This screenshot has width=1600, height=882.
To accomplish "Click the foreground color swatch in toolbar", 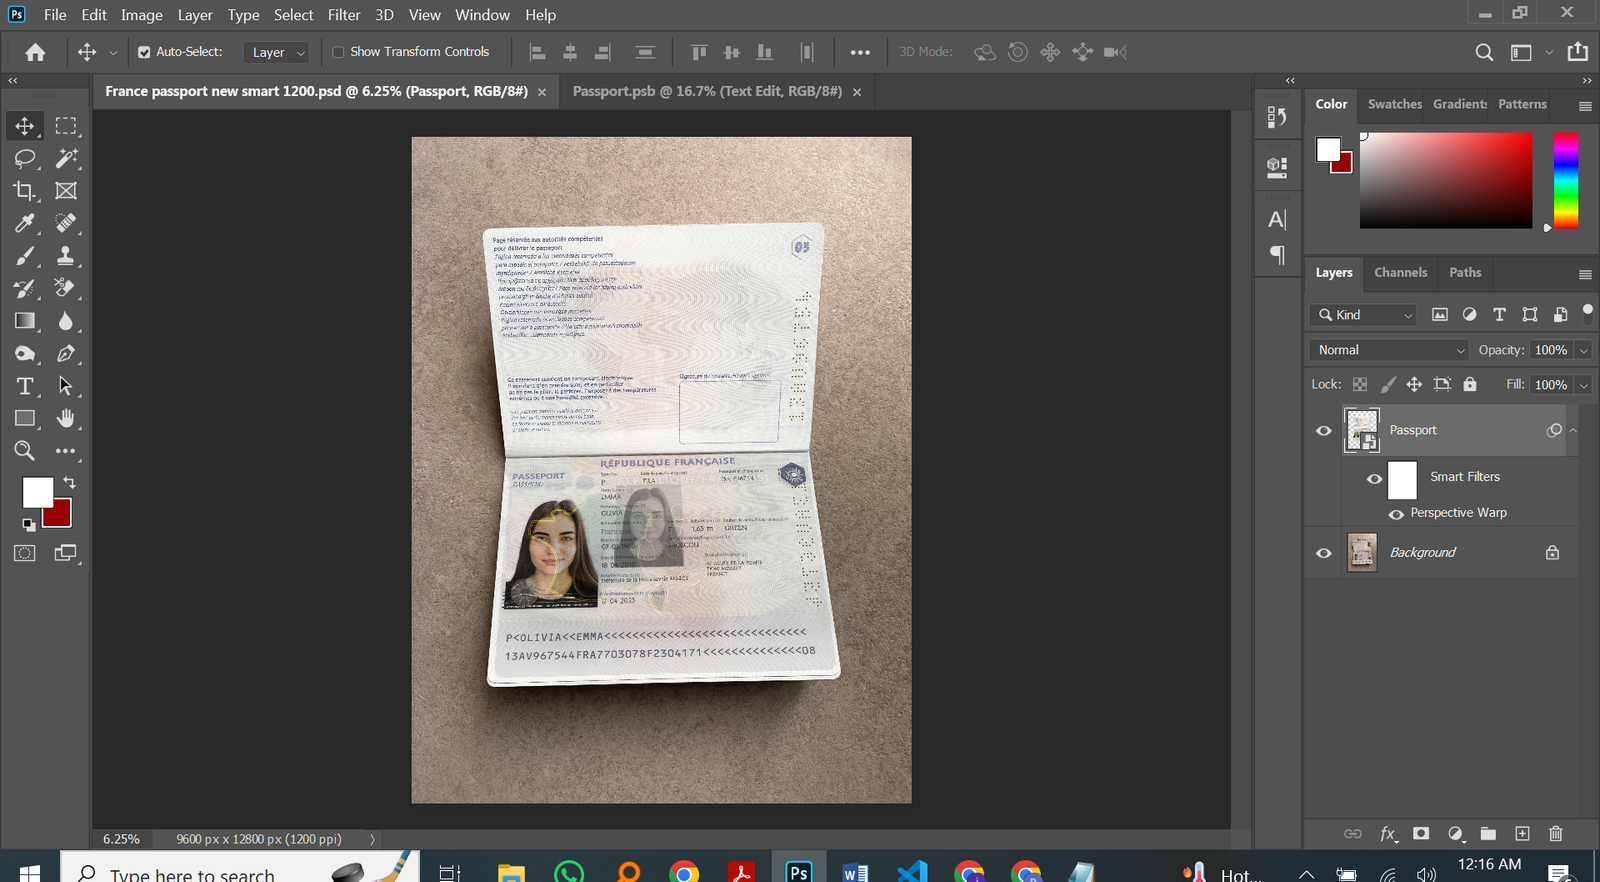I will [x=37, y=492].
